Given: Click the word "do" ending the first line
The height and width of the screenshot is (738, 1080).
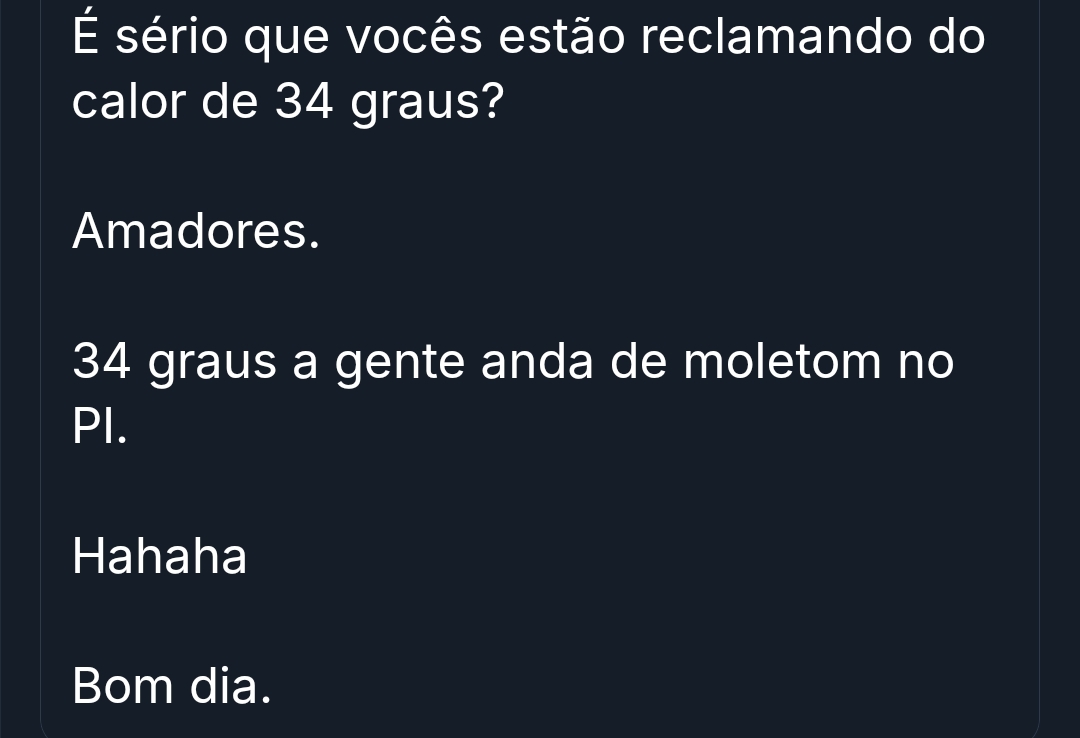Looking at the screenshot, I should (x=956, y=38).
